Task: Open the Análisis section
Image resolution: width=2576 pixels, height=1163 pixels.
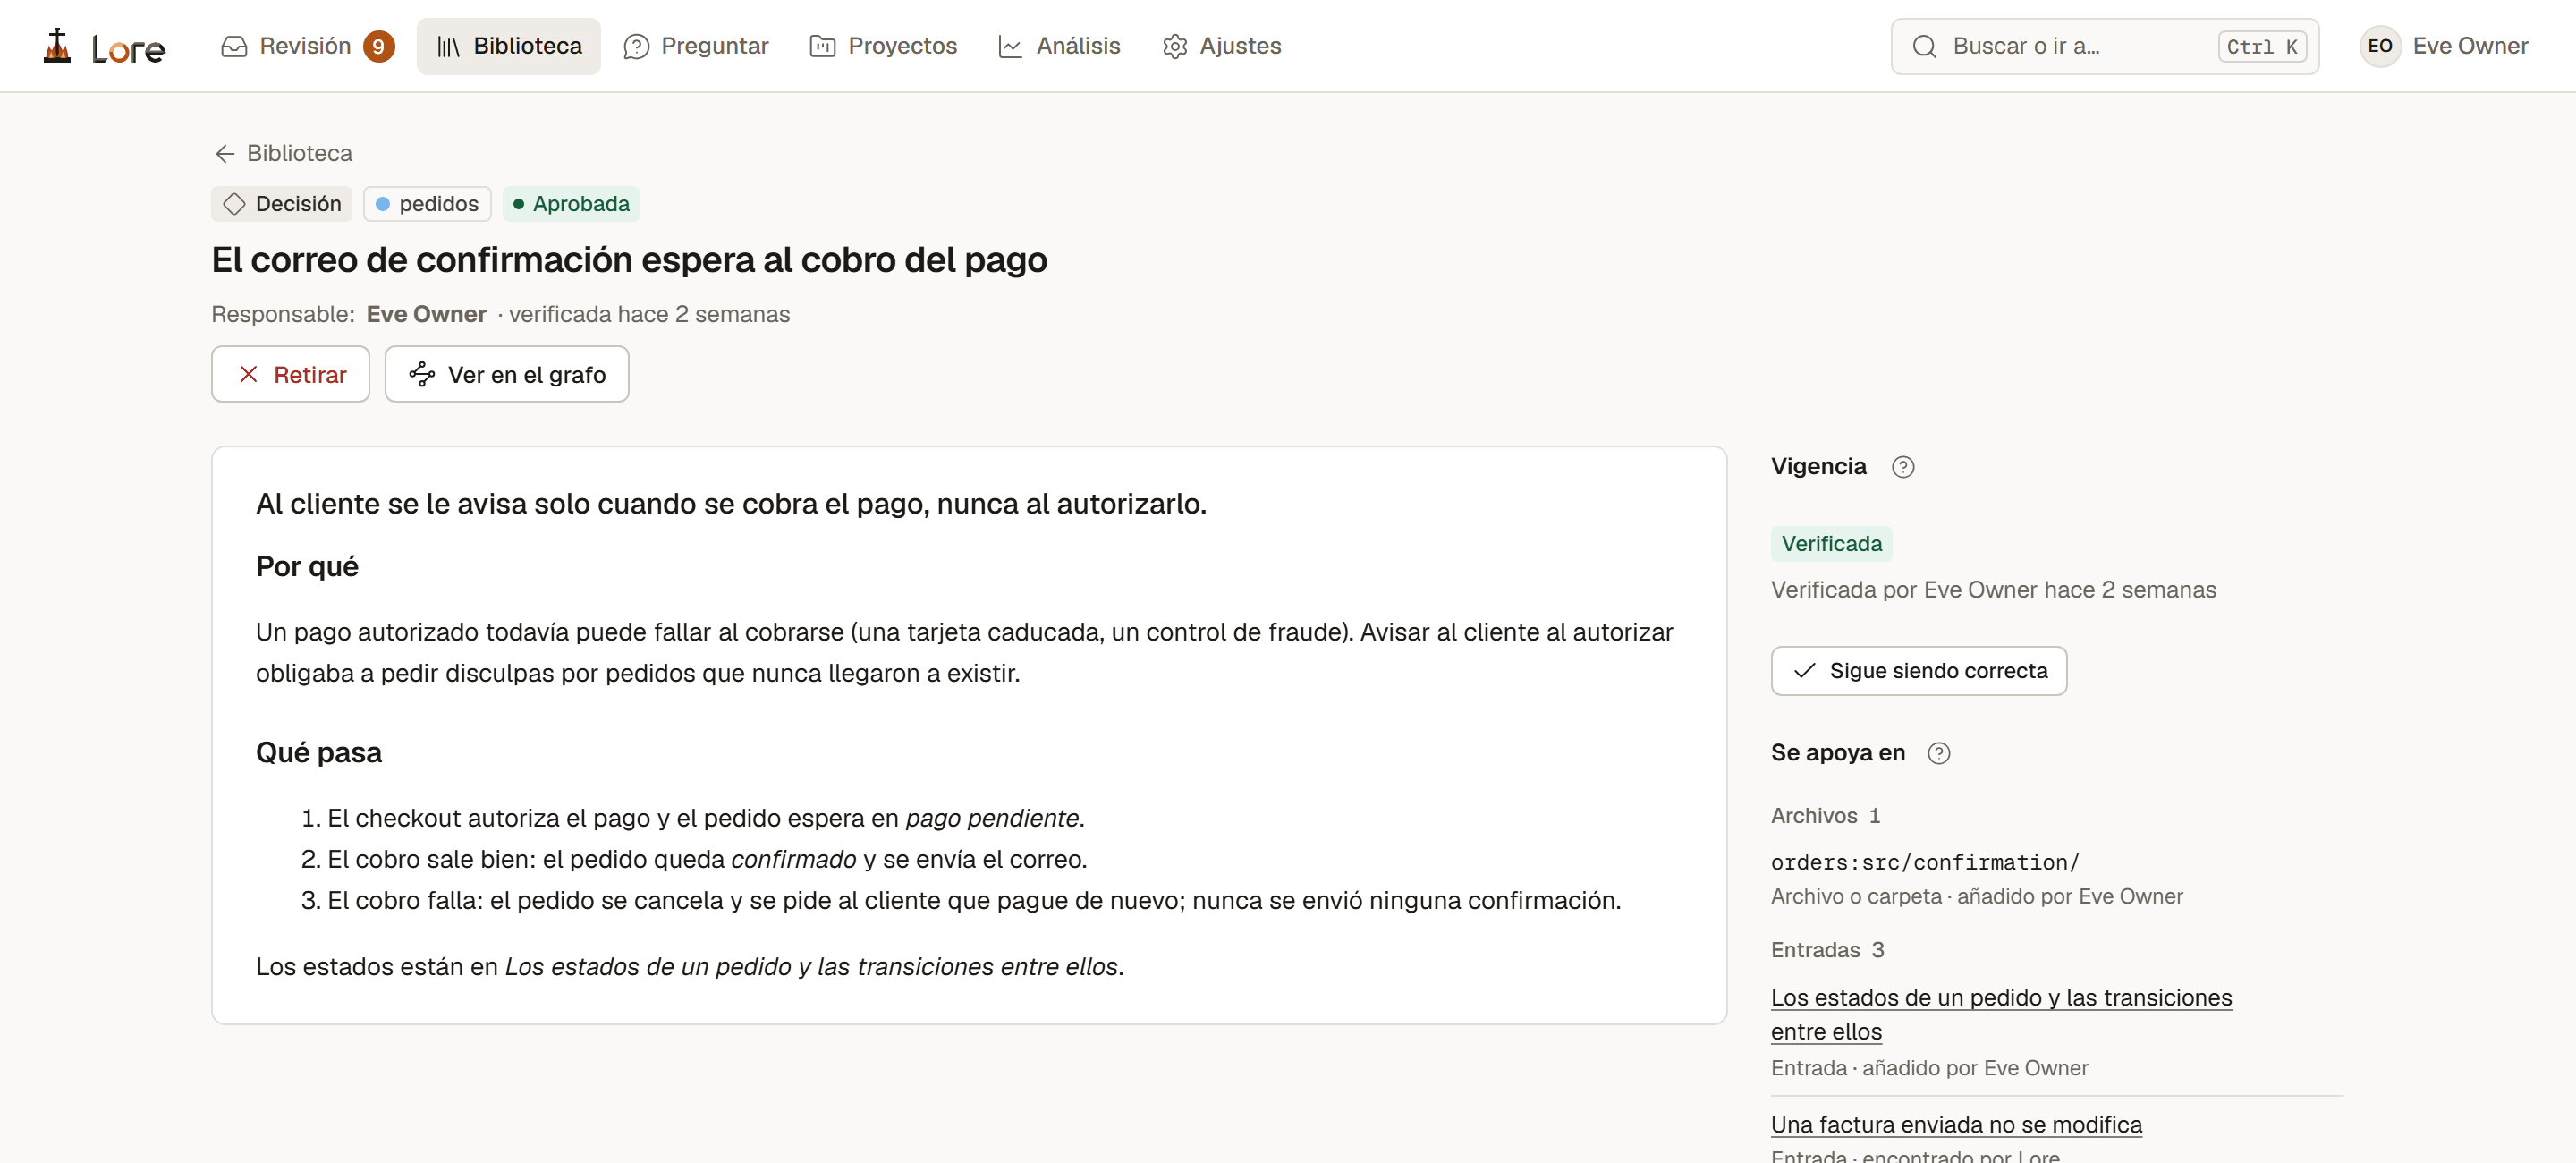Action: pyautogui.click(x=1059, y=46)
